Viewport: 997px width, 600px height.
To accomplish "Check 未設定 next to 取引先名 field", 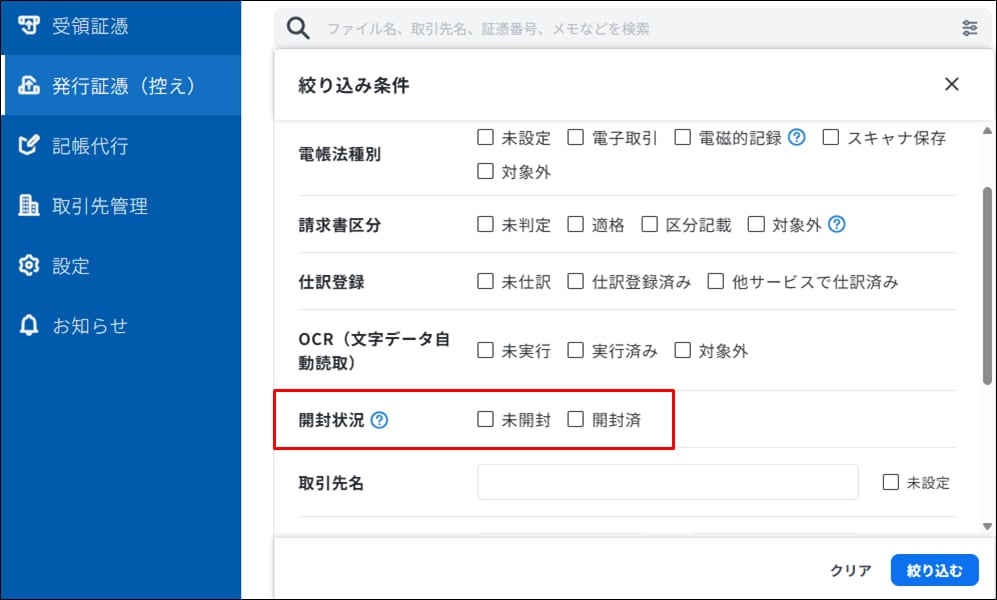I will tap(891, 483).
